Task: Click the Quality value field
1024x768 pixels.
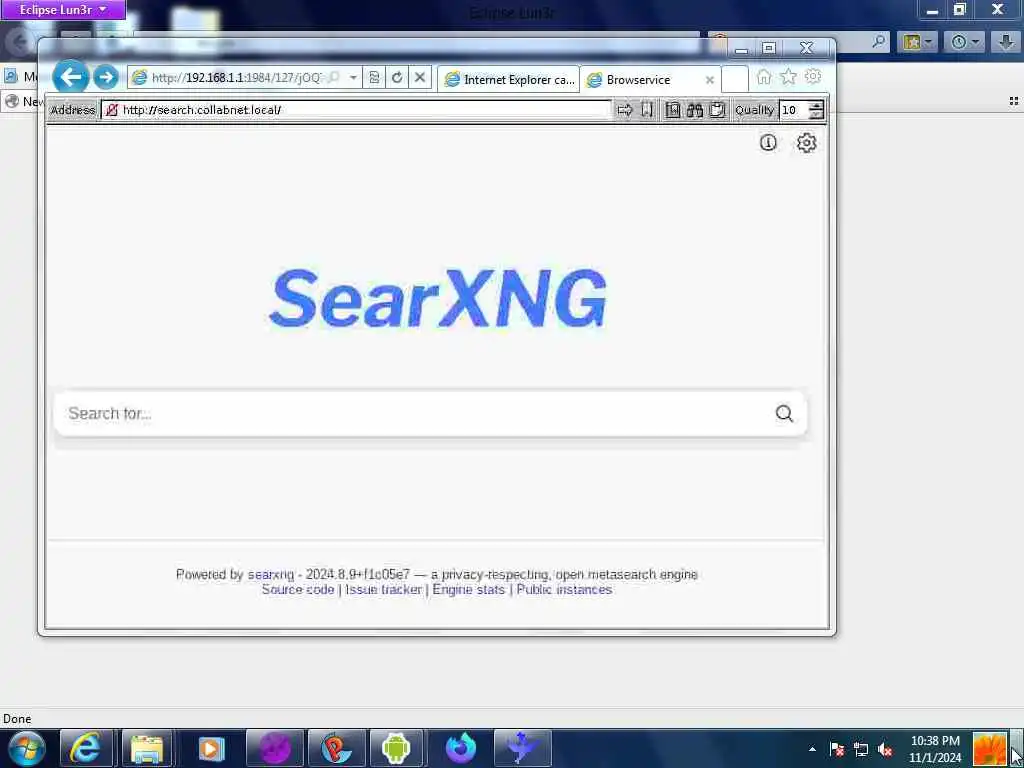Action: point(793,110)
